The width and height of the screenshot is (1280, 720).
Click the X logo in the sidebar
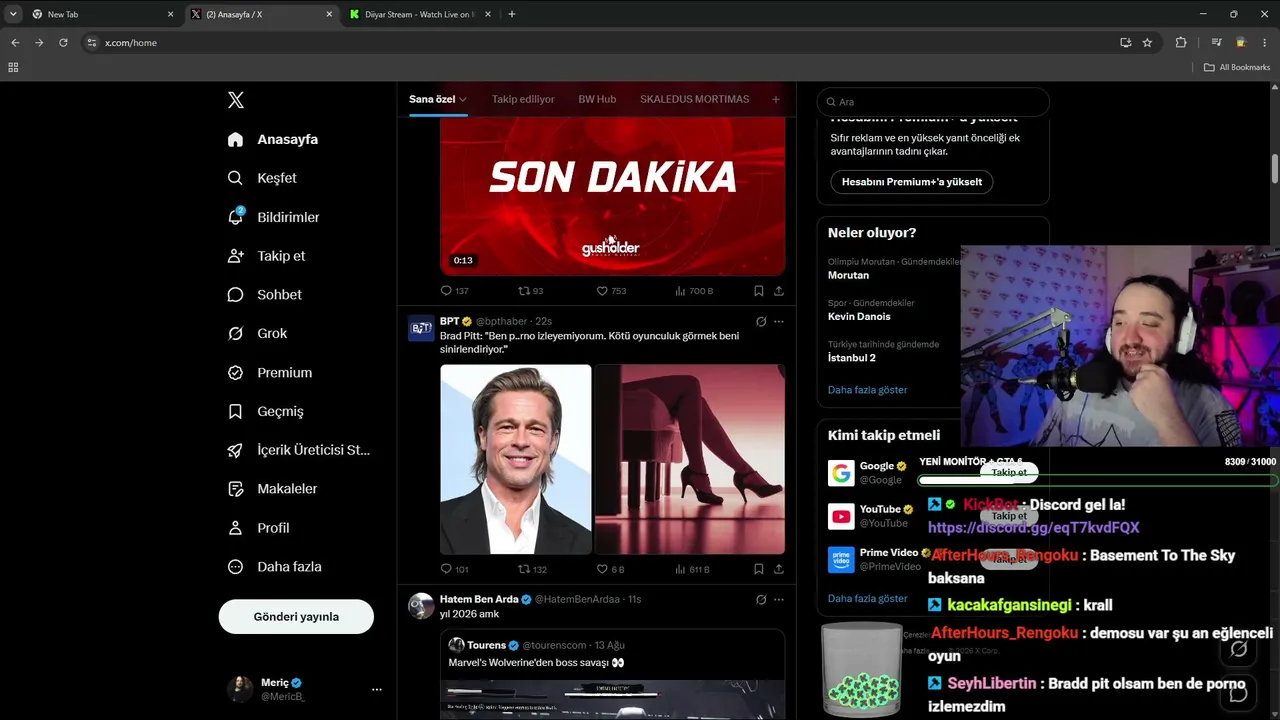tap(235, 100)
